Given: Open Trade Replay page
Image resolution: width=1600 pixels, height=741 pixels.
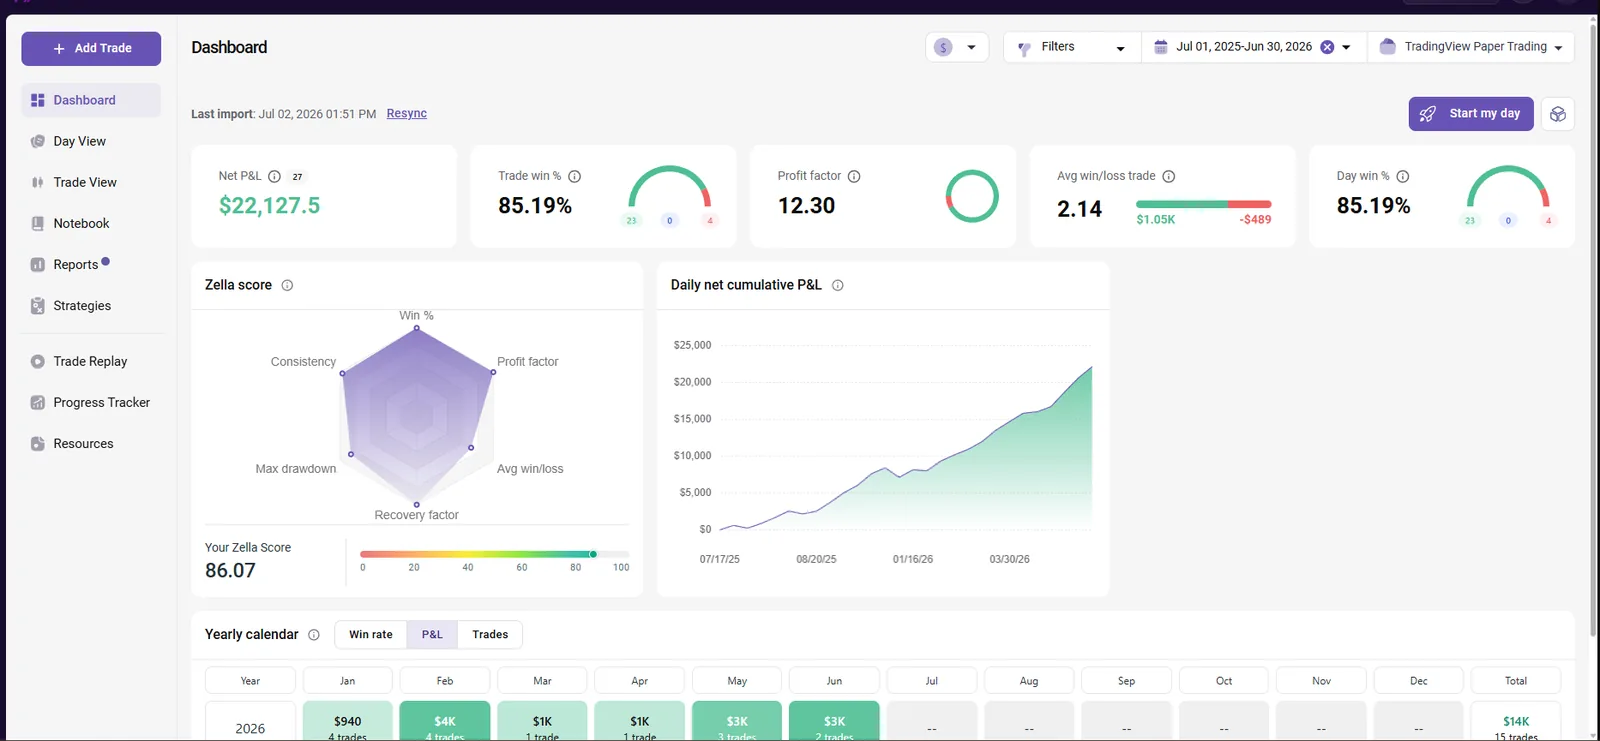Looking at the screenshot, I should 91,361.
